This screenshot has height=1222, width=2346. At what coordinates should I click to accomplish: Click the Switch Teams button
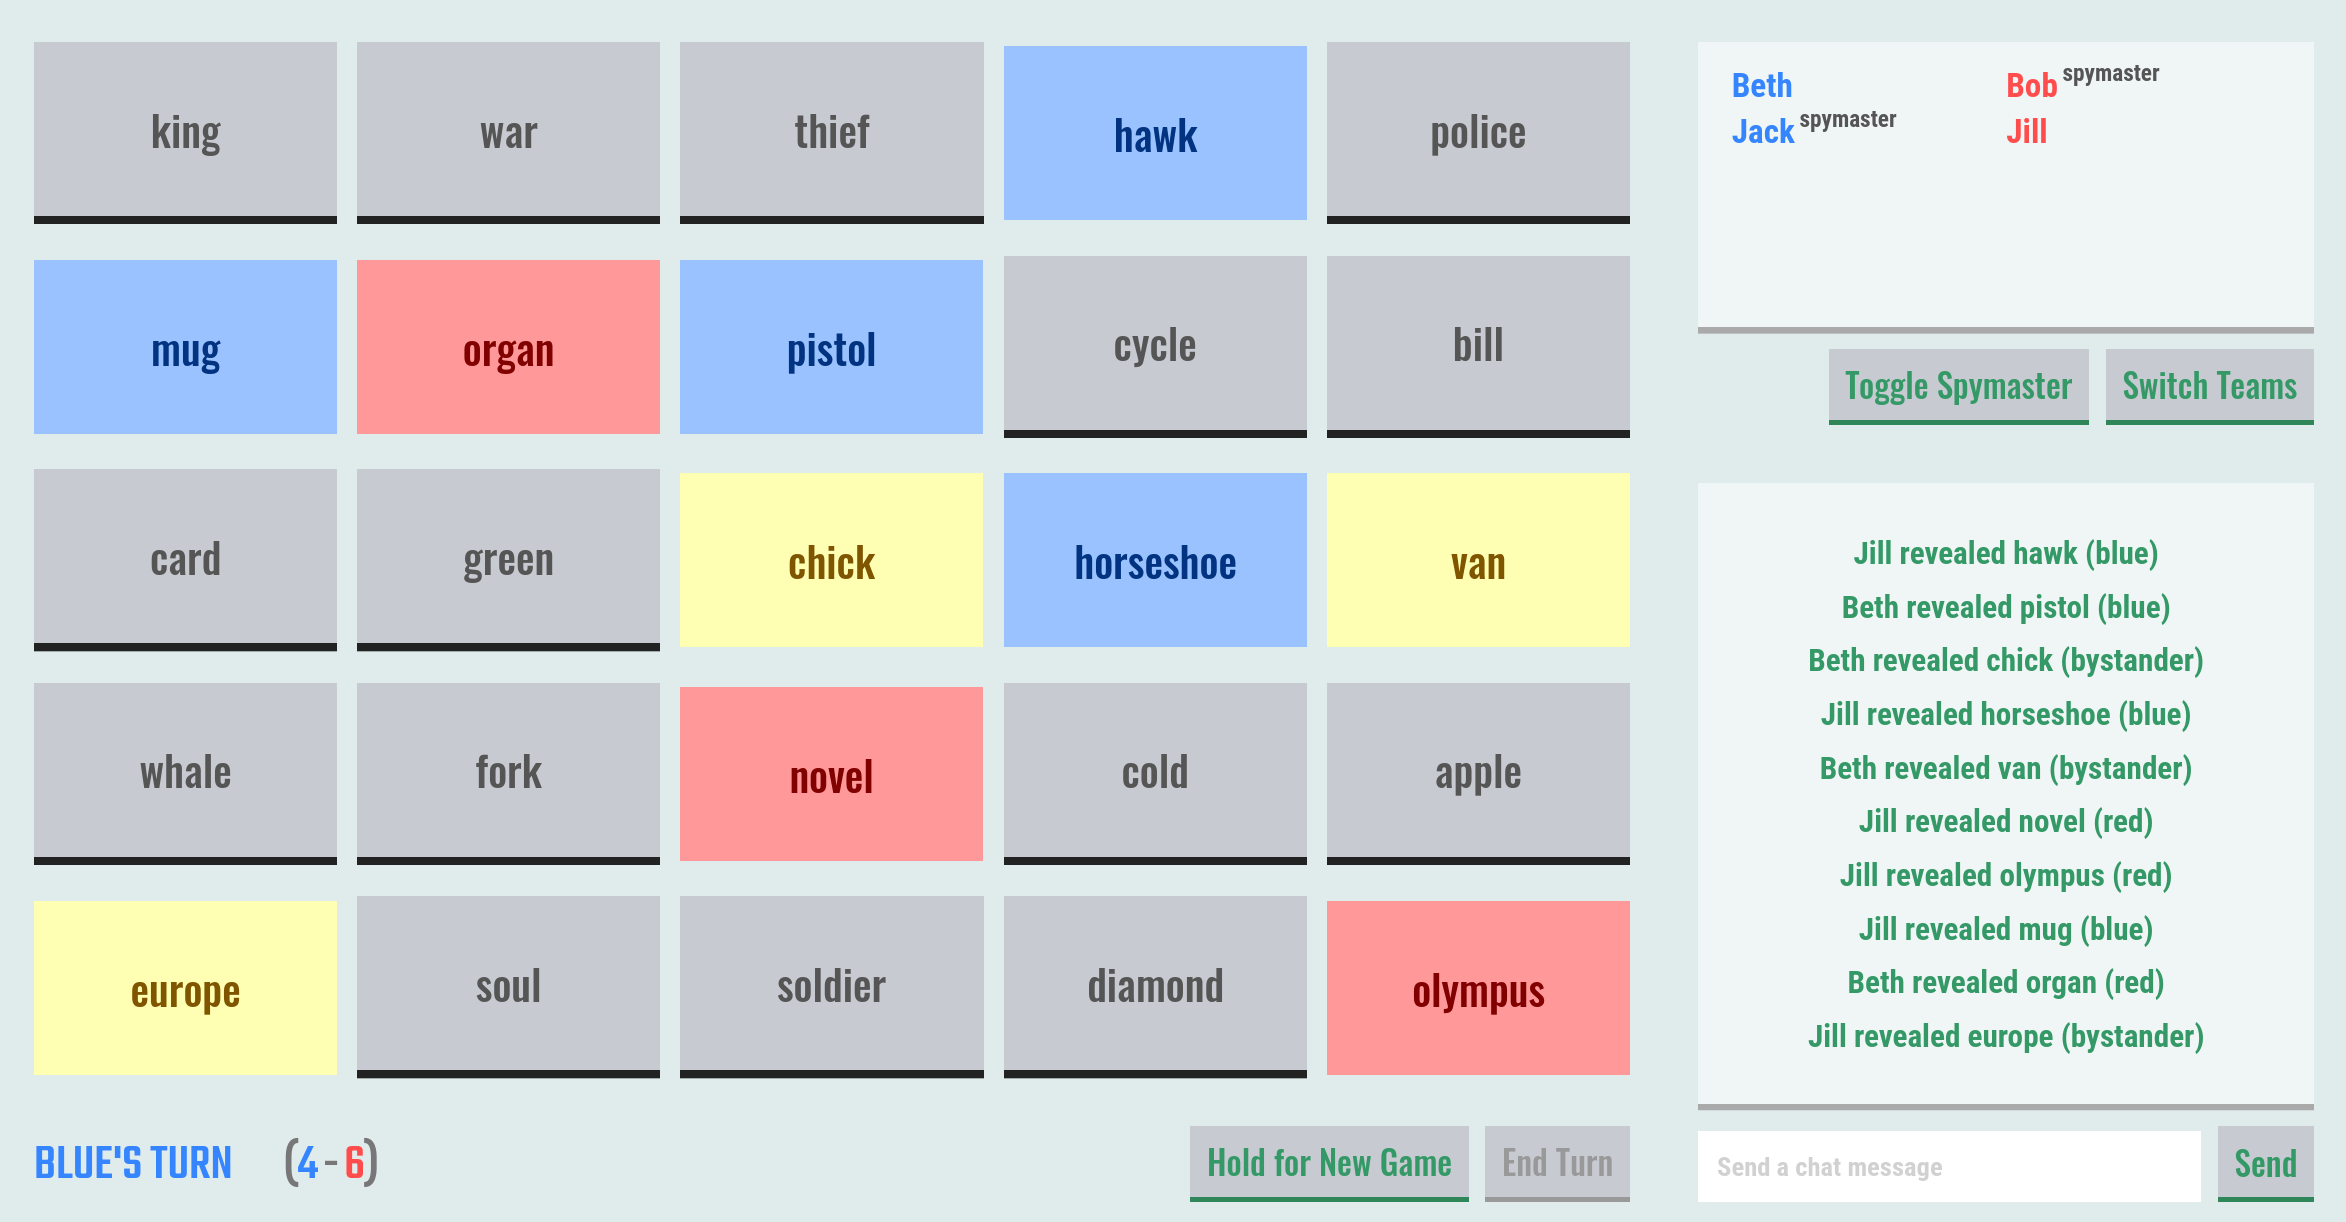(x=2209, y=386)
